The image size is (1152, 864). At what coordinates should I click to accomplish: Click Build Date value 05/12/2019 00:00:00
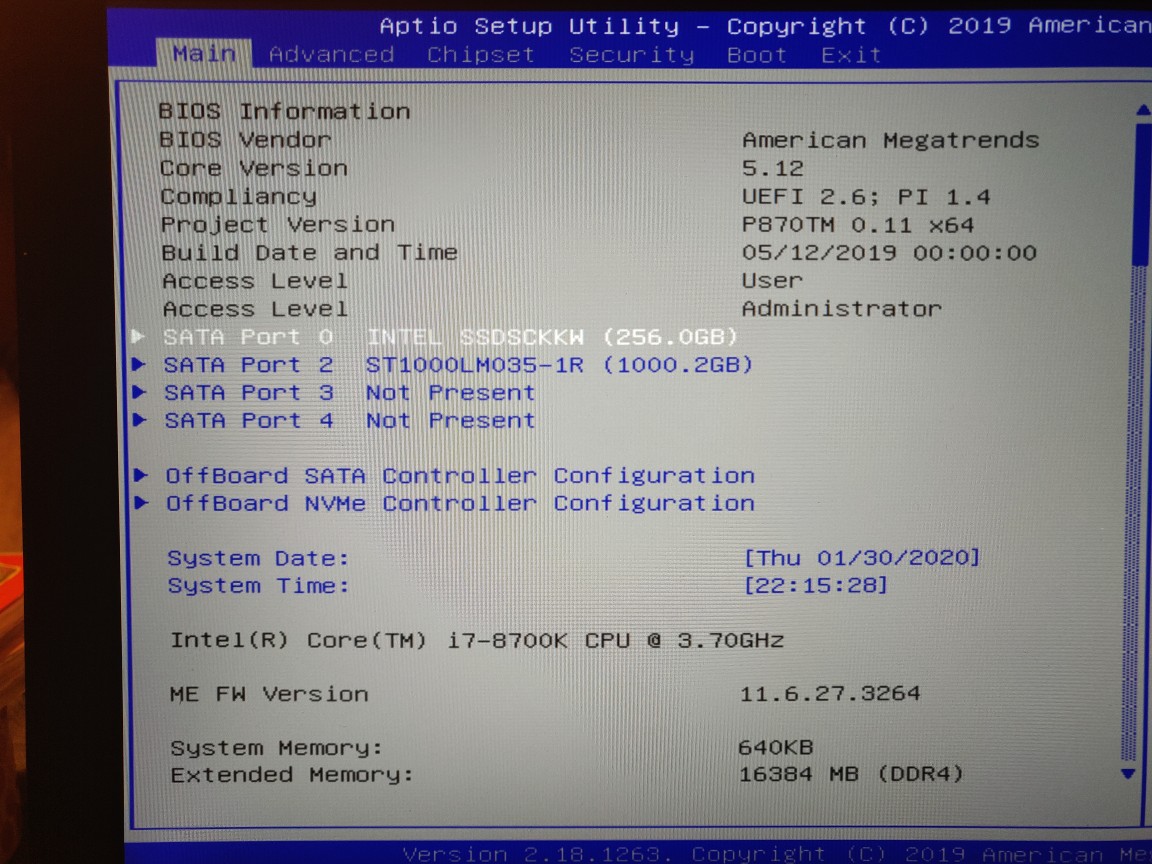point(889,252)
